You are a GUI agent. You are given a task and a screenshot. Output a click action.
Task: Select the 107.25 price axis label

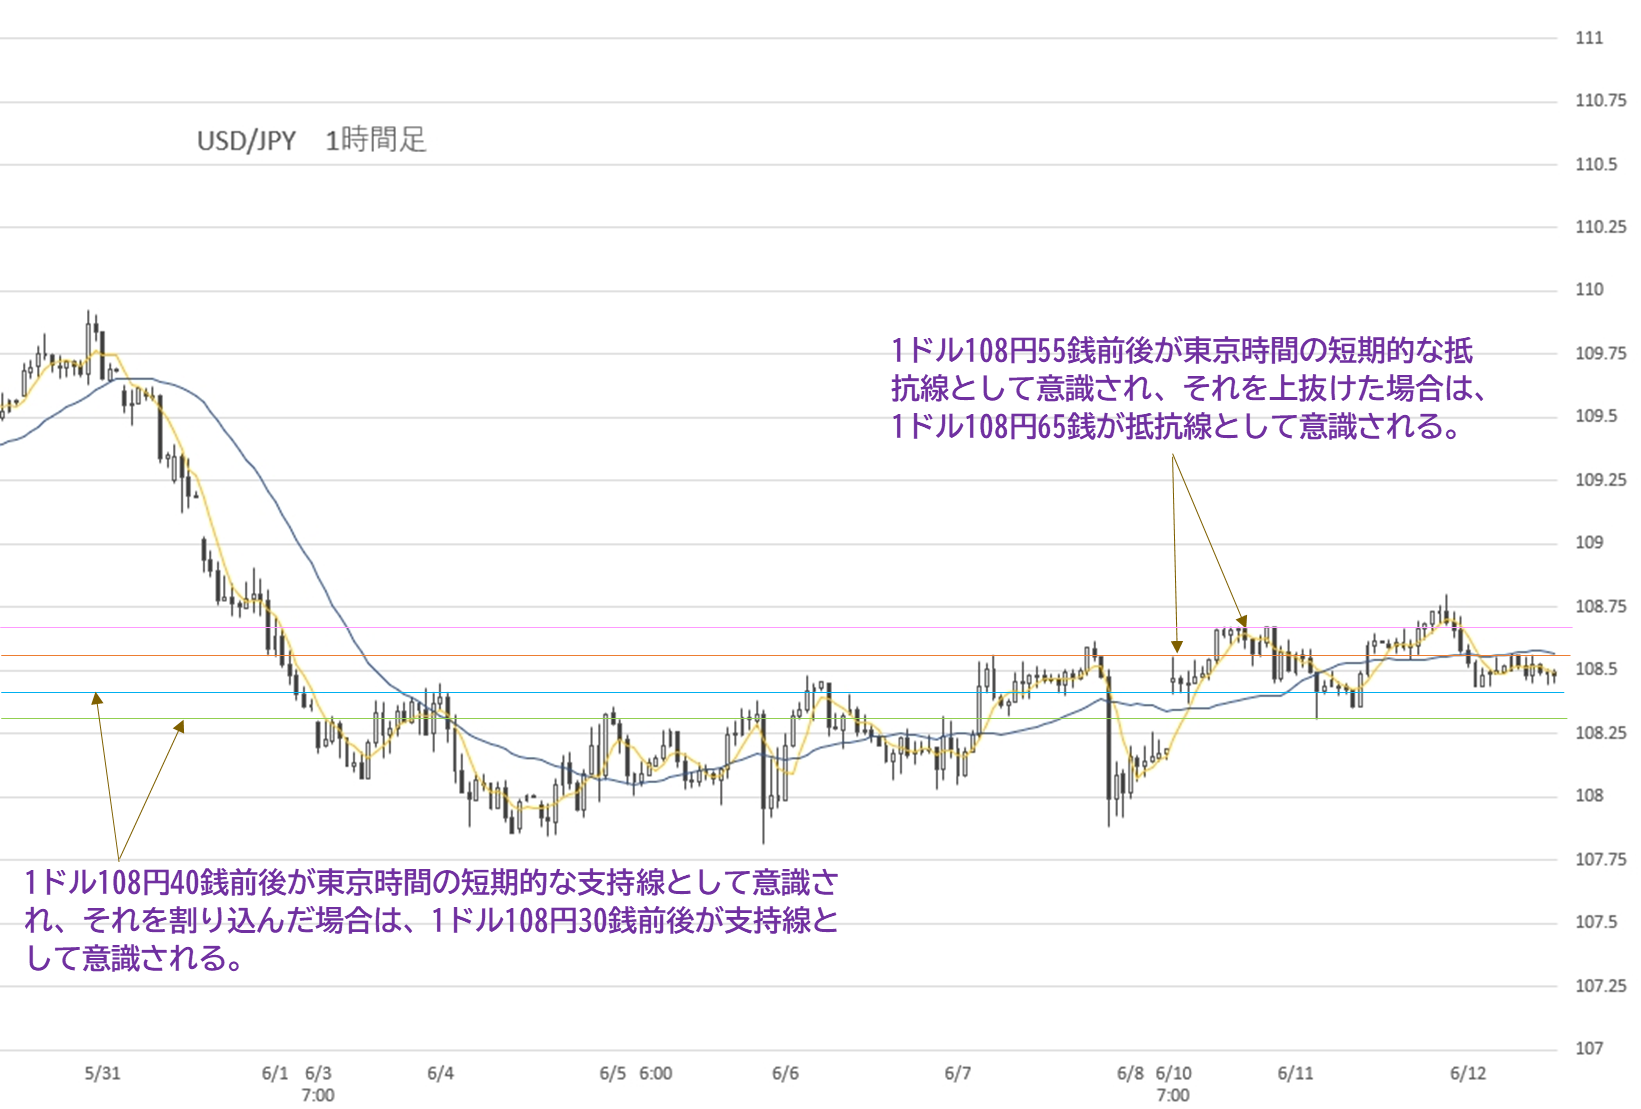1601,986
